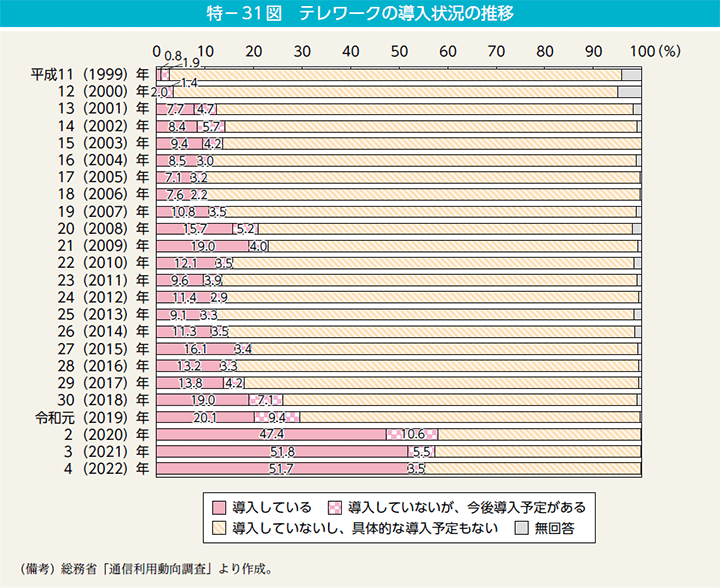Image resolution: width=720 pixels, height=588 pixels.
Task: Click the year label '21 (2009) 年'
Action: point(103,246)
